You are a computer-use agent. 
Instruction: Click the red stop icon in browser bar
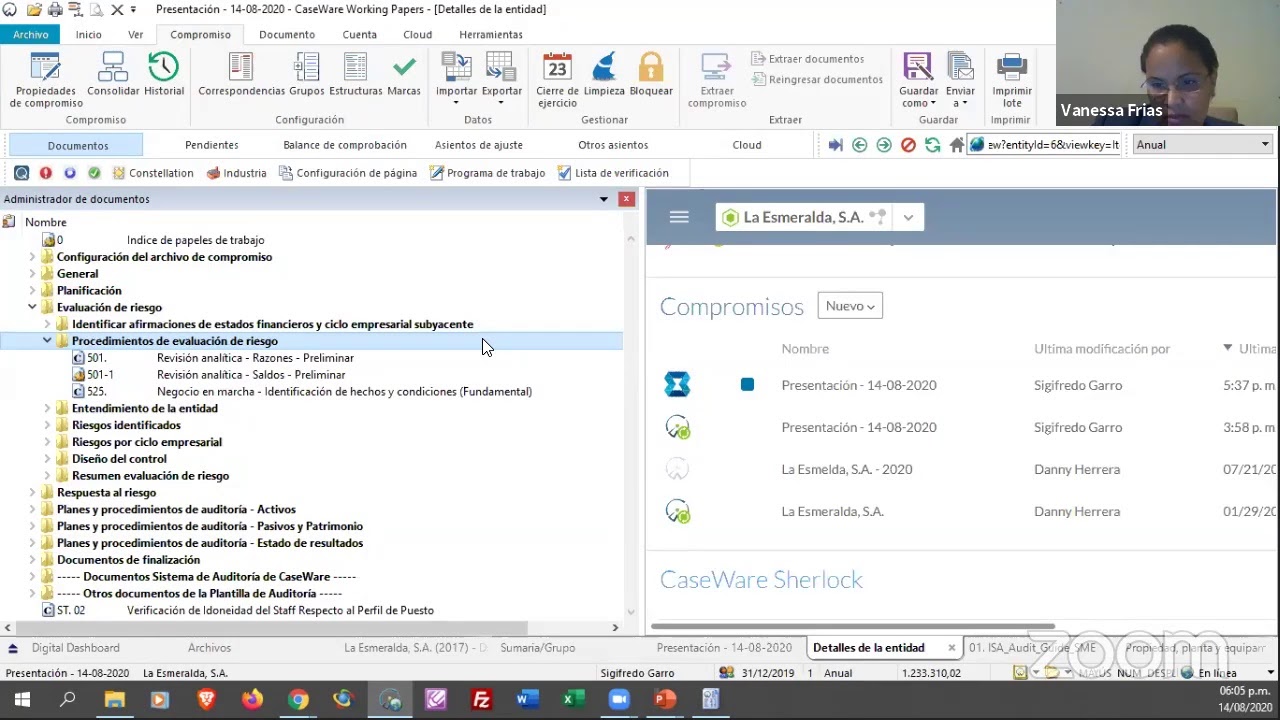pyautogui.click(x=908, y=145)
